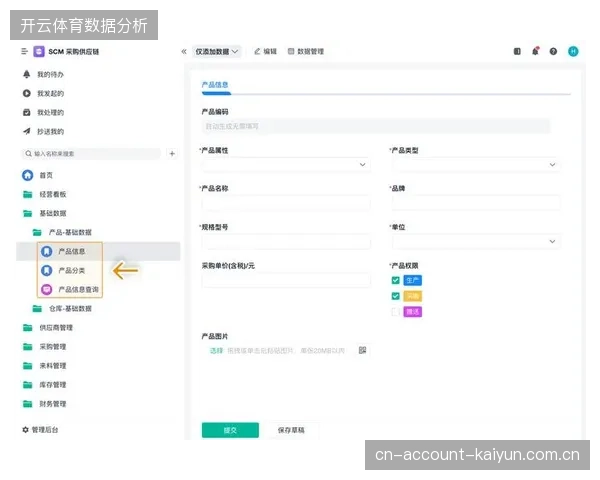Click the purple permission tag

coord(412,312)
